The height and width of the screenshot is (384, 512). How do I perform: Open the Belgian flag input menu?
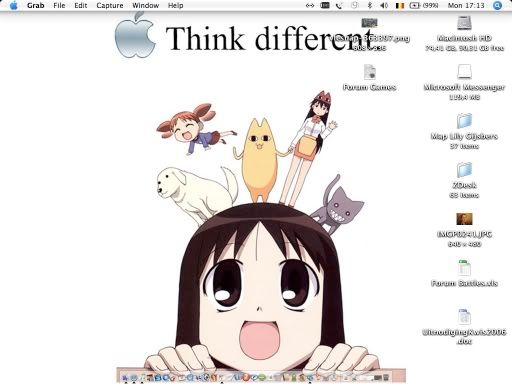tap(400, 6)
